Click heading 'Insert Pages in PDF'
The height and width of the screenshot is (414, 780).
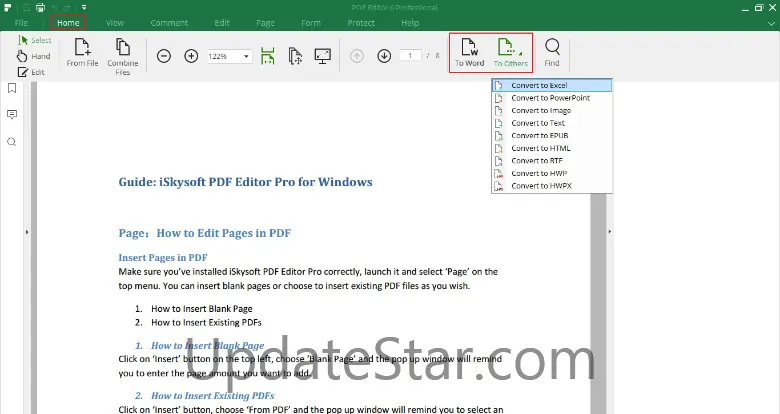tap(163, 258)
